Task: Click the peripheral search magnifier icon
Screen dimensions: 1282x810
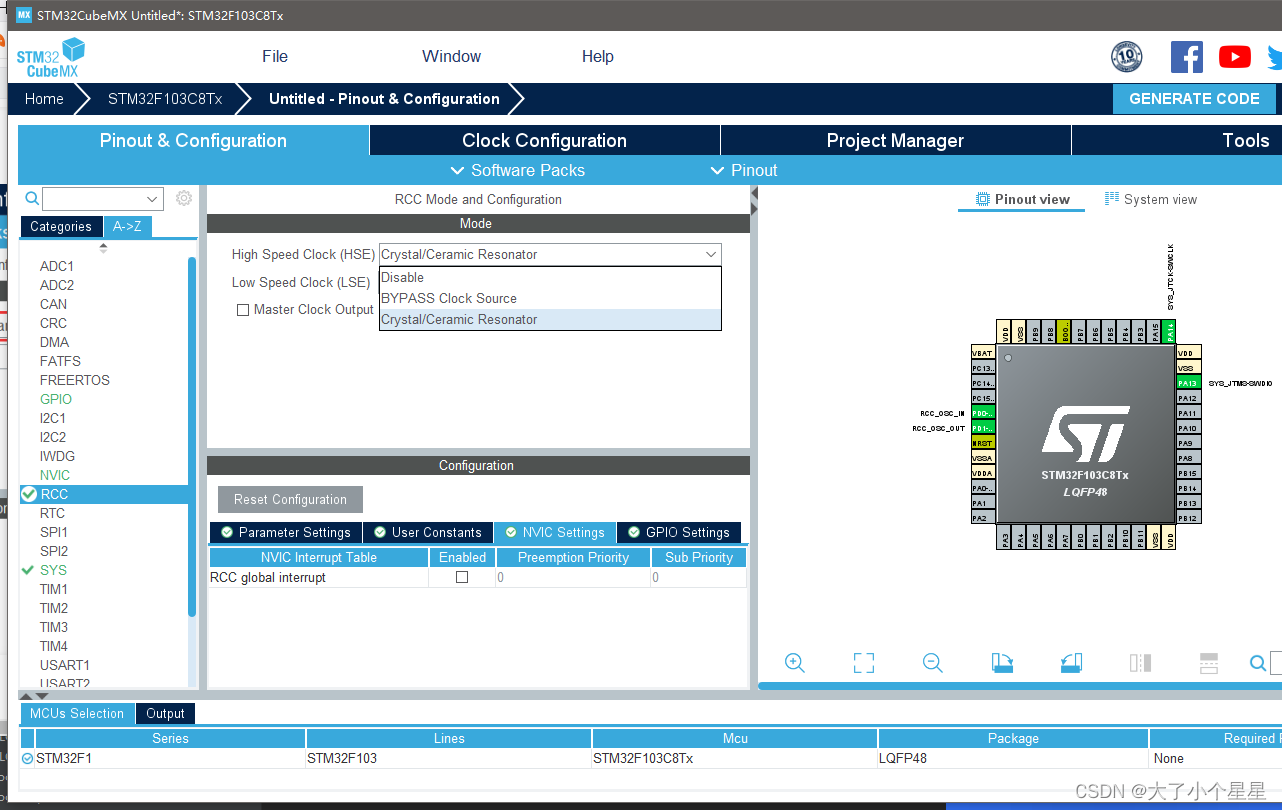Action: click(x=32, y=198)
